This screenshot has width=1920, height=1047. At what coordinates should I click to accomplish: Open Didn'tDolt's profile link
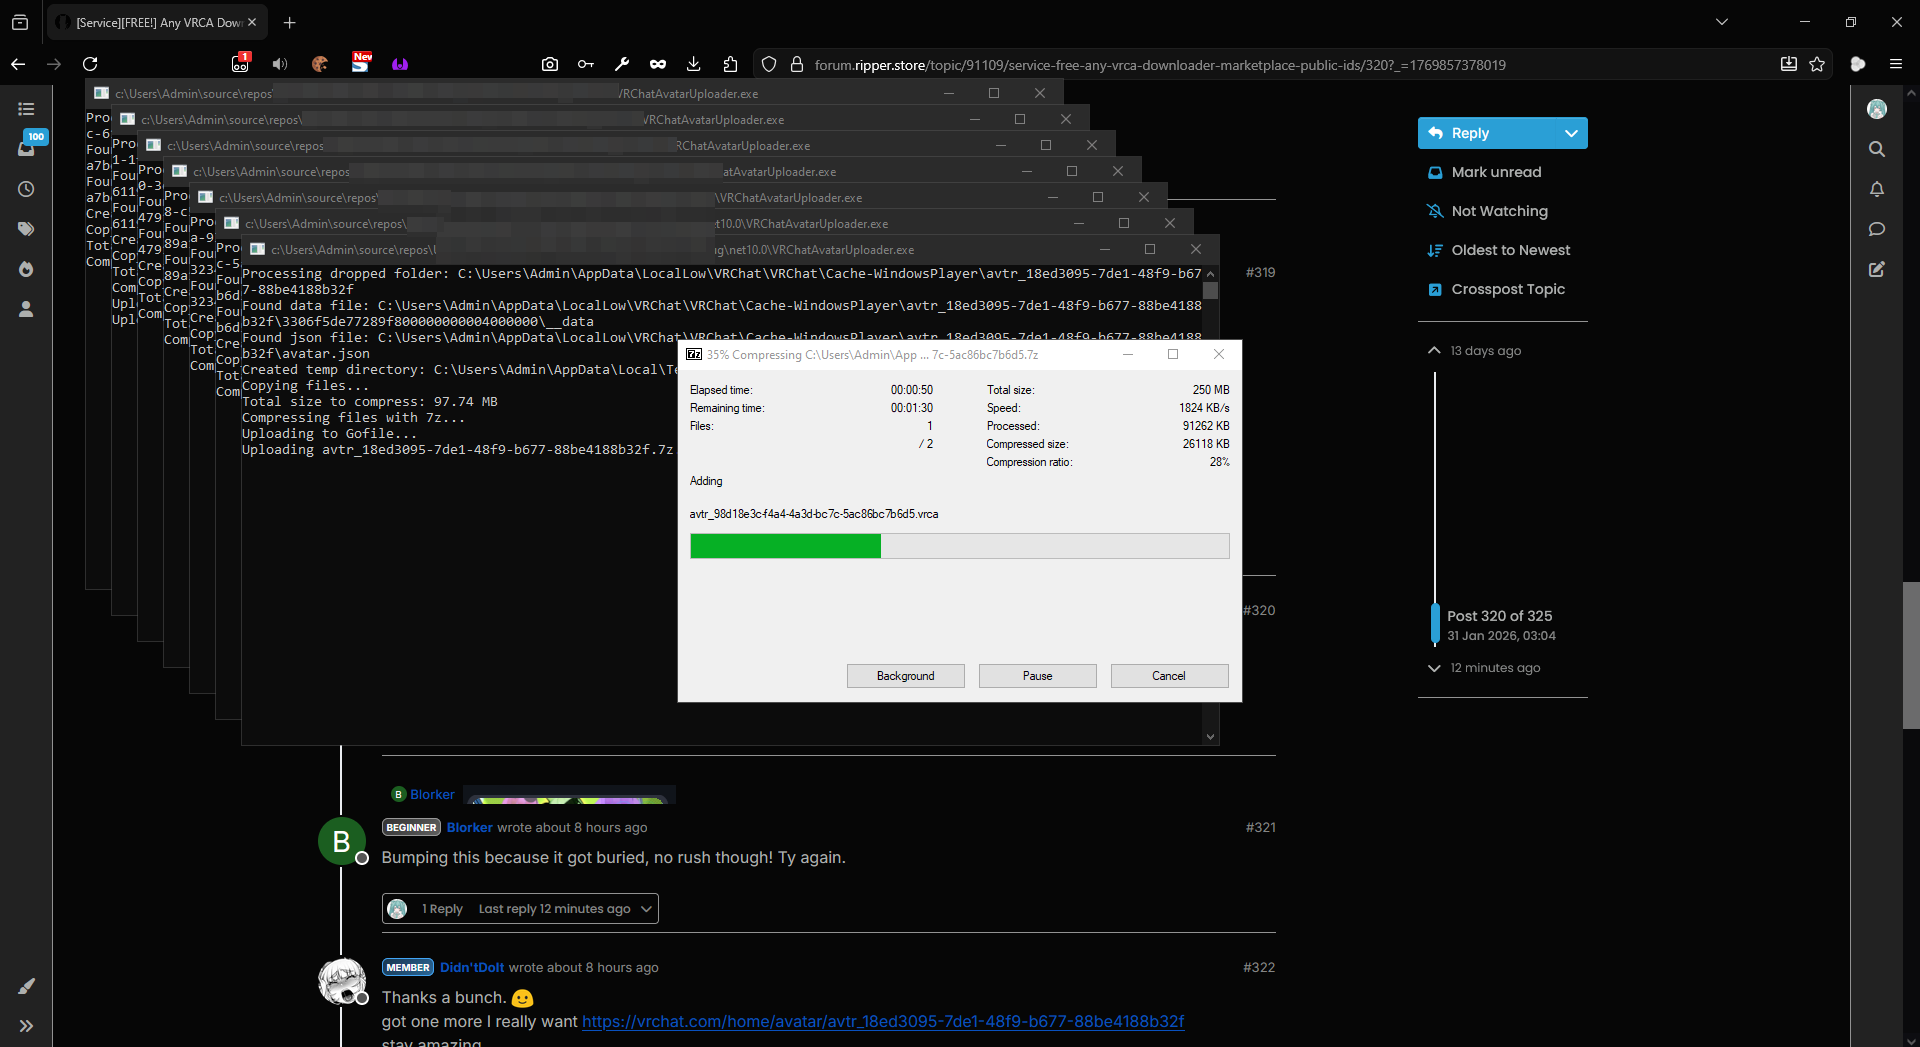point(472,967)
